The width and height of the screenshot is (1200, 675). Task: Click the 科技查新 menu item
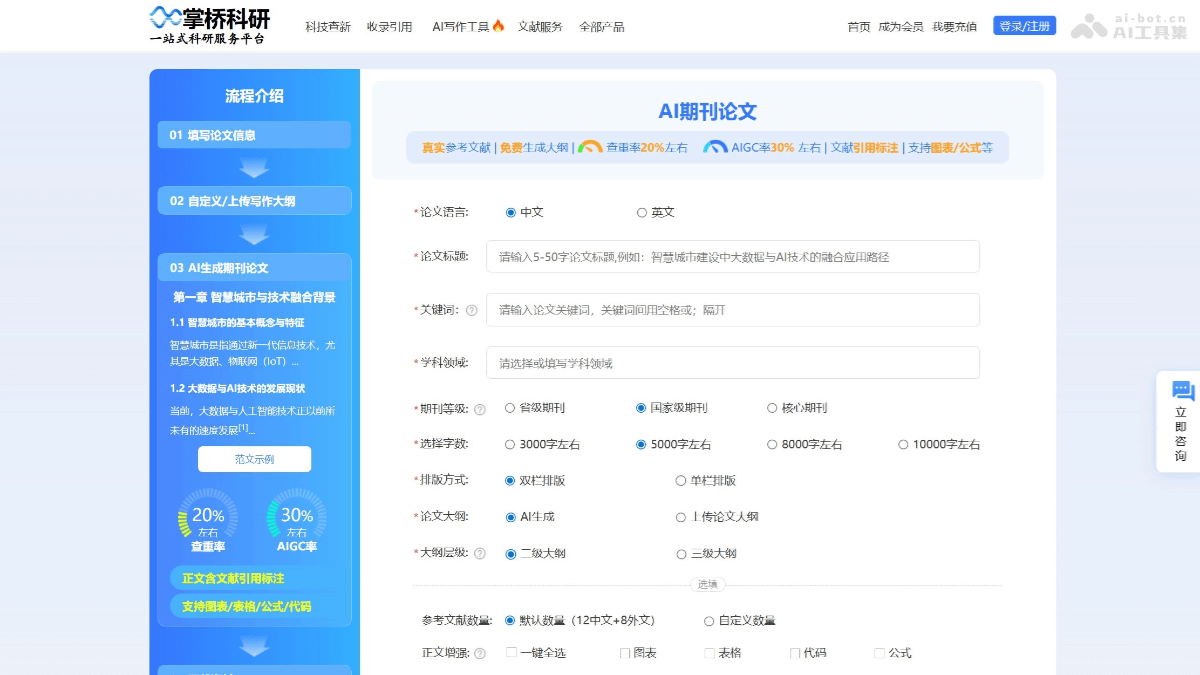coord(327,26)
